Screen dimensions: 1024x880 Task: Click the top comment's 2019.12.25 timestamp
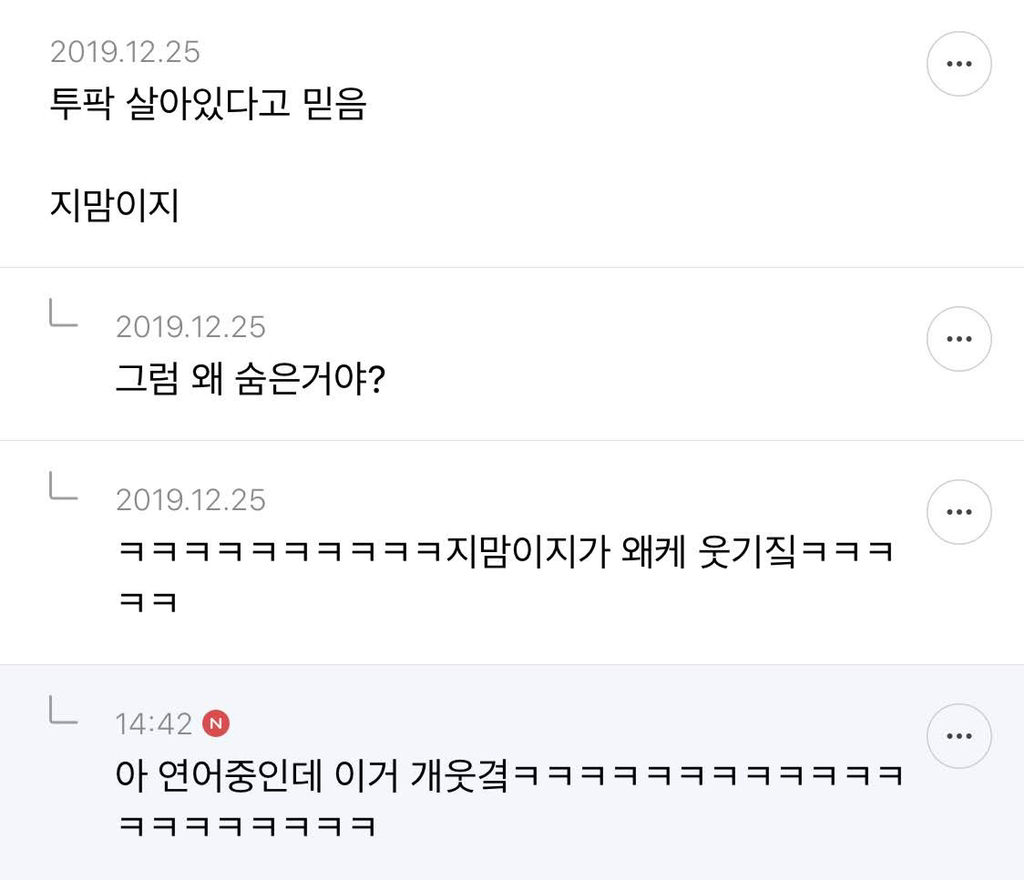125,51
